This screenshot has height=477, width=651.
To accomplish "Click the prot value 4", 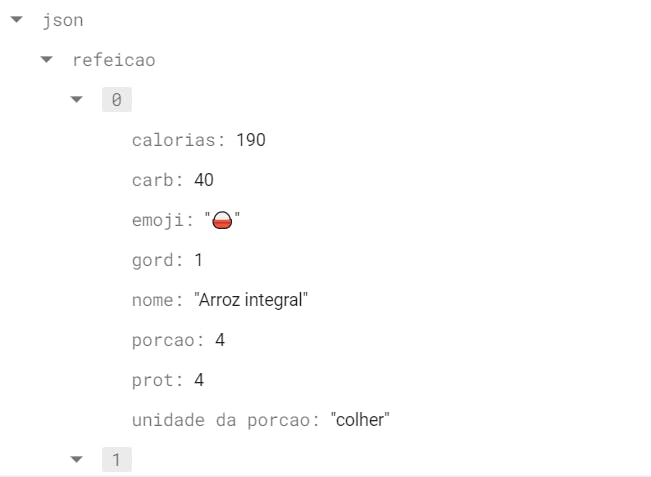I will (x=199, y=380).
